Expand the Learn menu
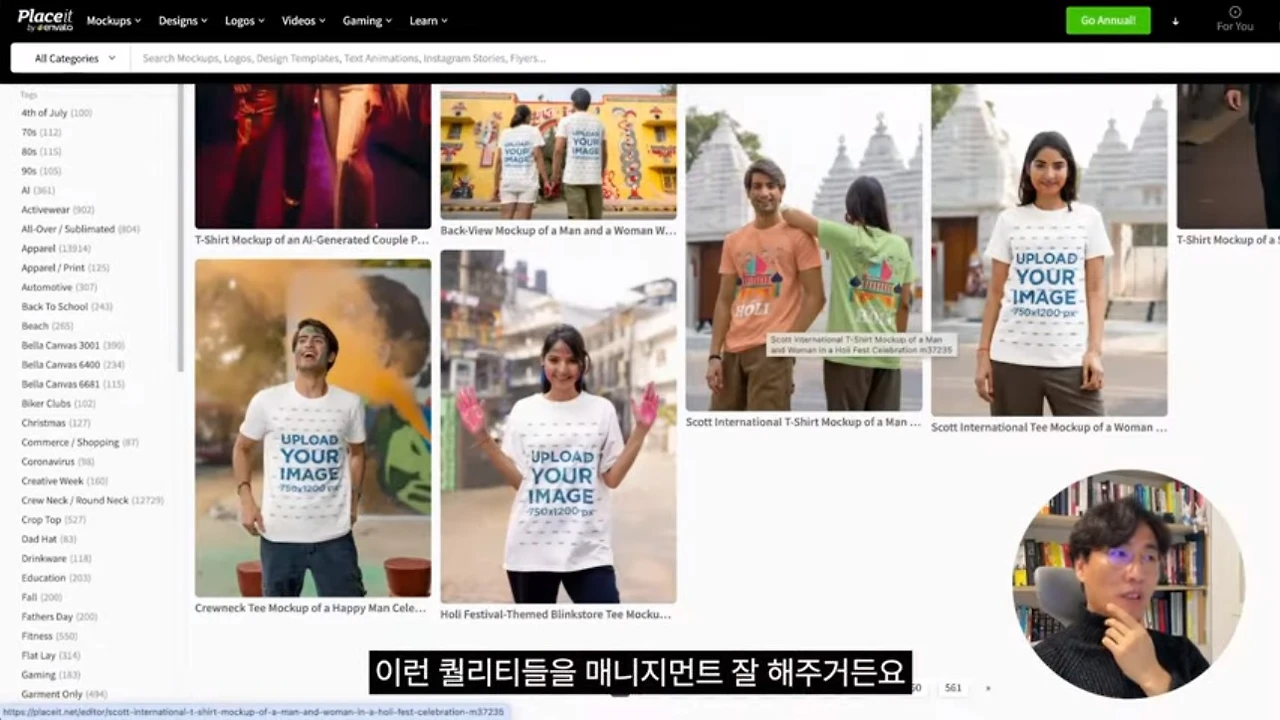This screenshot has width=1280, height=720. [428, 21]
